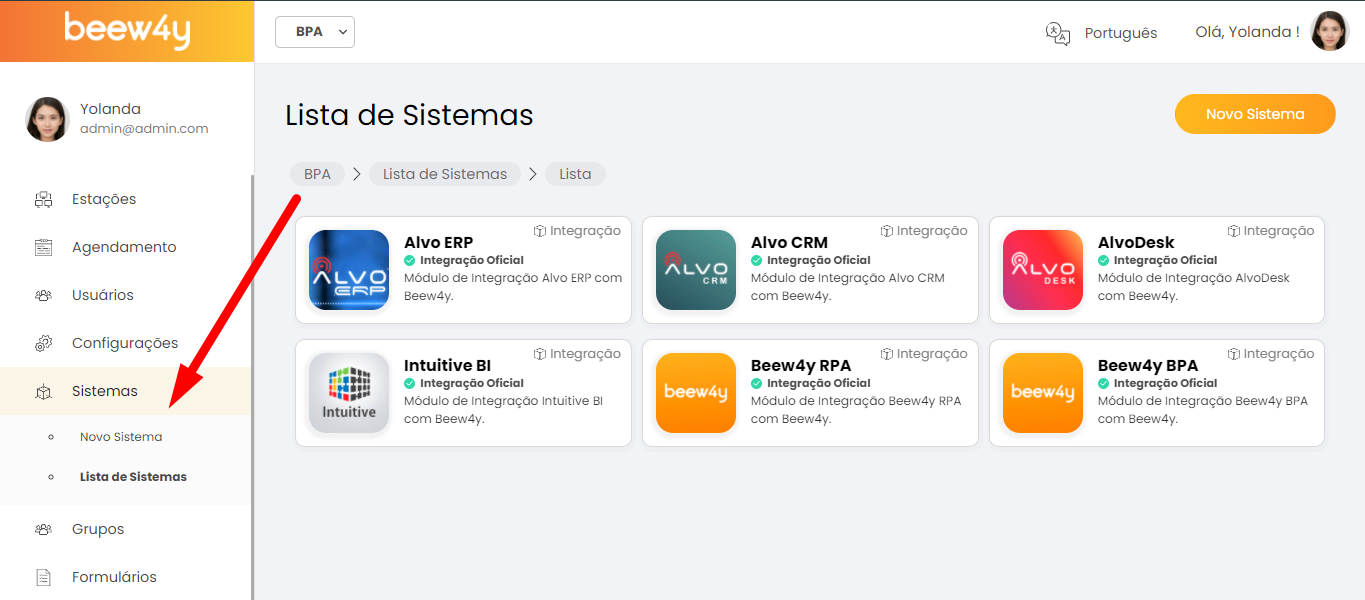Screen dimensions: 1365x600
Task: Click Integração icon on AlvoDesk card
Action: click(1234, 231)
